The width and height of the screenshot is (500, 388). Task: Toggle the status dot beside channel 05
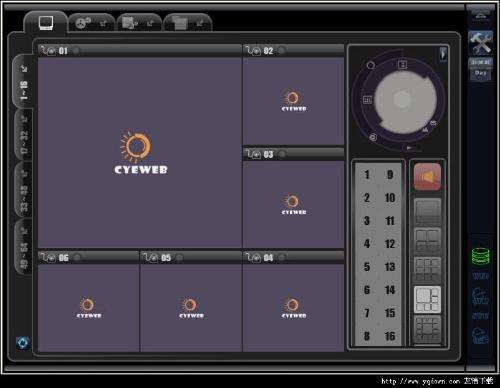179,257
